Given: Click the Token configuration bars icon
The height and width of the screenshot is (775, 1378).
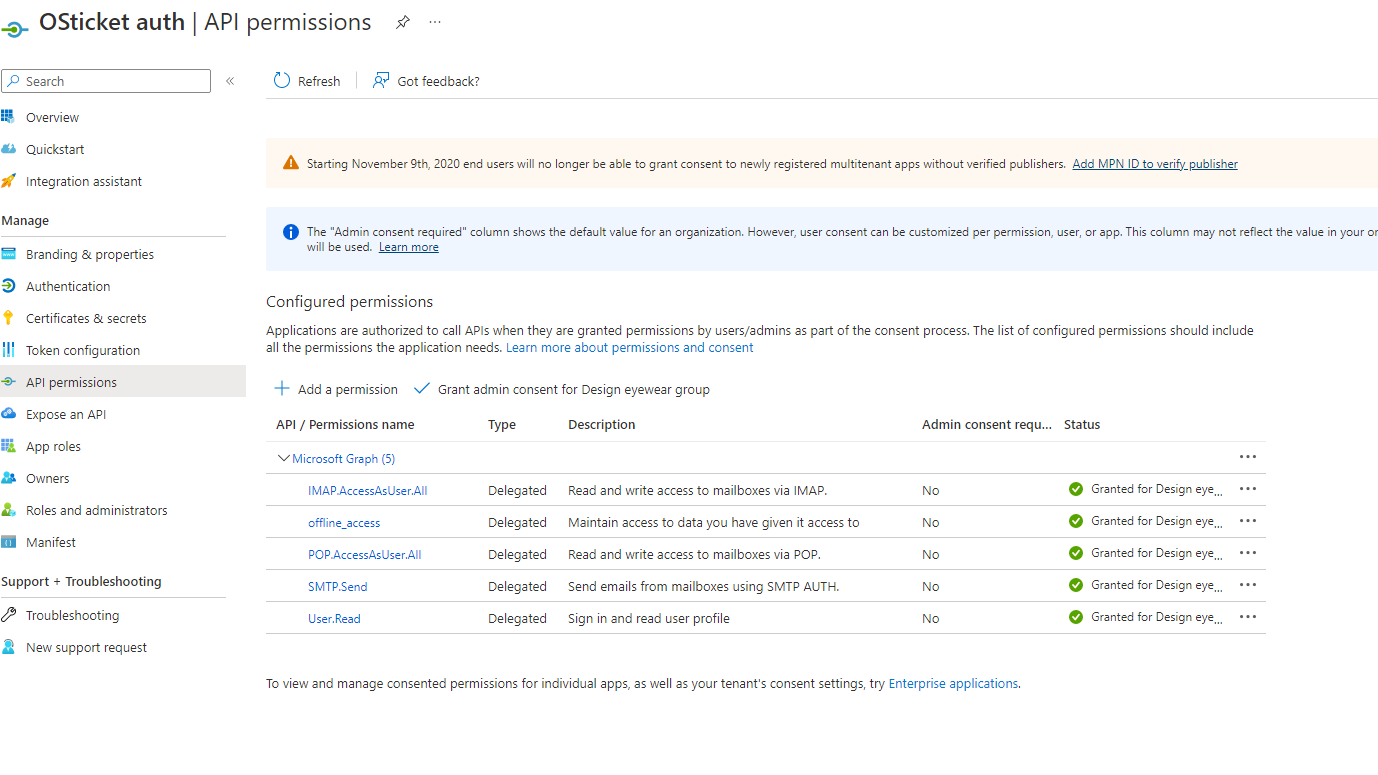Looking at the screenshot, I should coord(8,350).
